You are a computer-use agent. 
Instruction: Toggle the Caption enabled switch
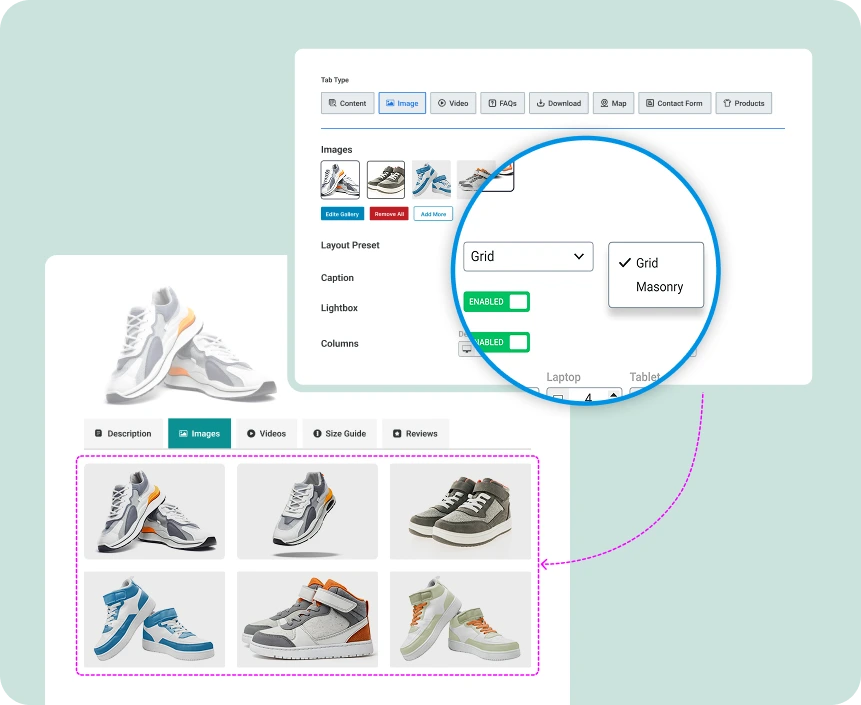496,302
